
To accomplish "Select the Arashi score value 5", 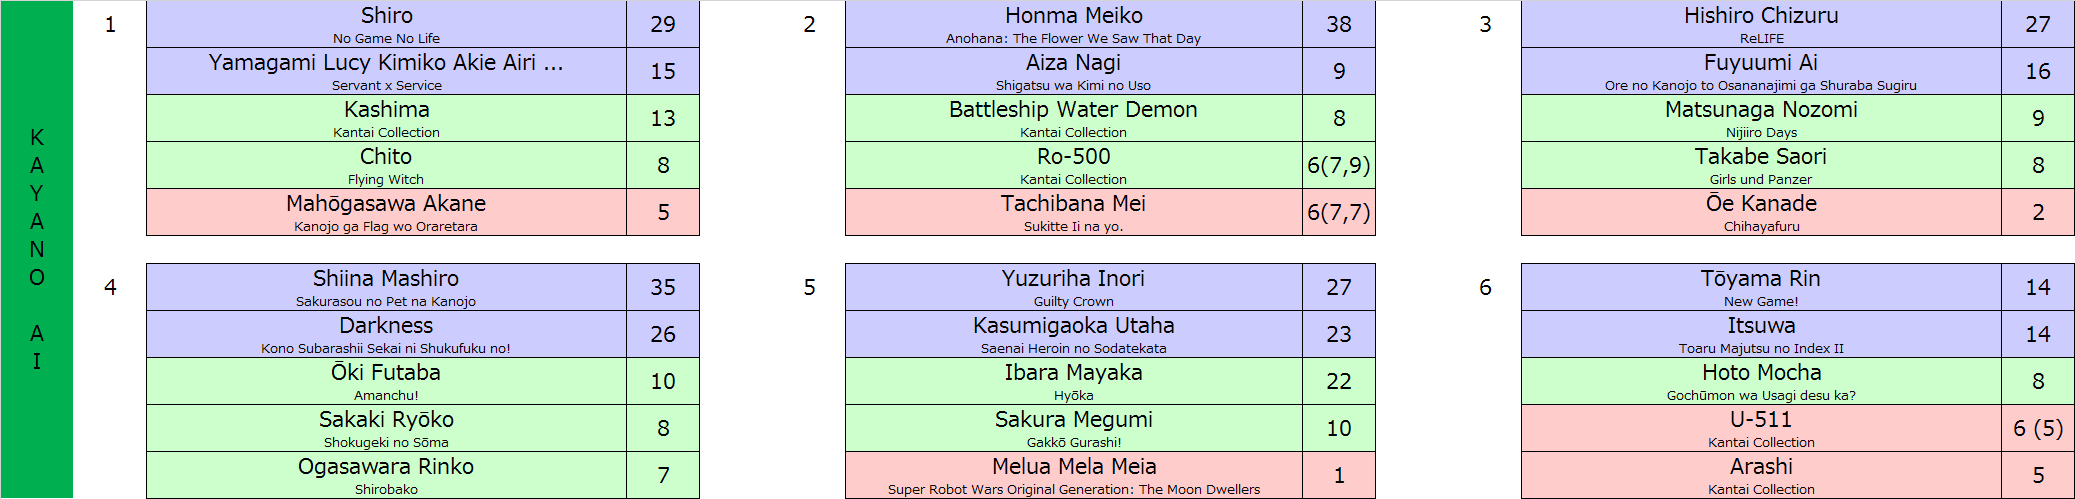I will (x=2038, y=475).
